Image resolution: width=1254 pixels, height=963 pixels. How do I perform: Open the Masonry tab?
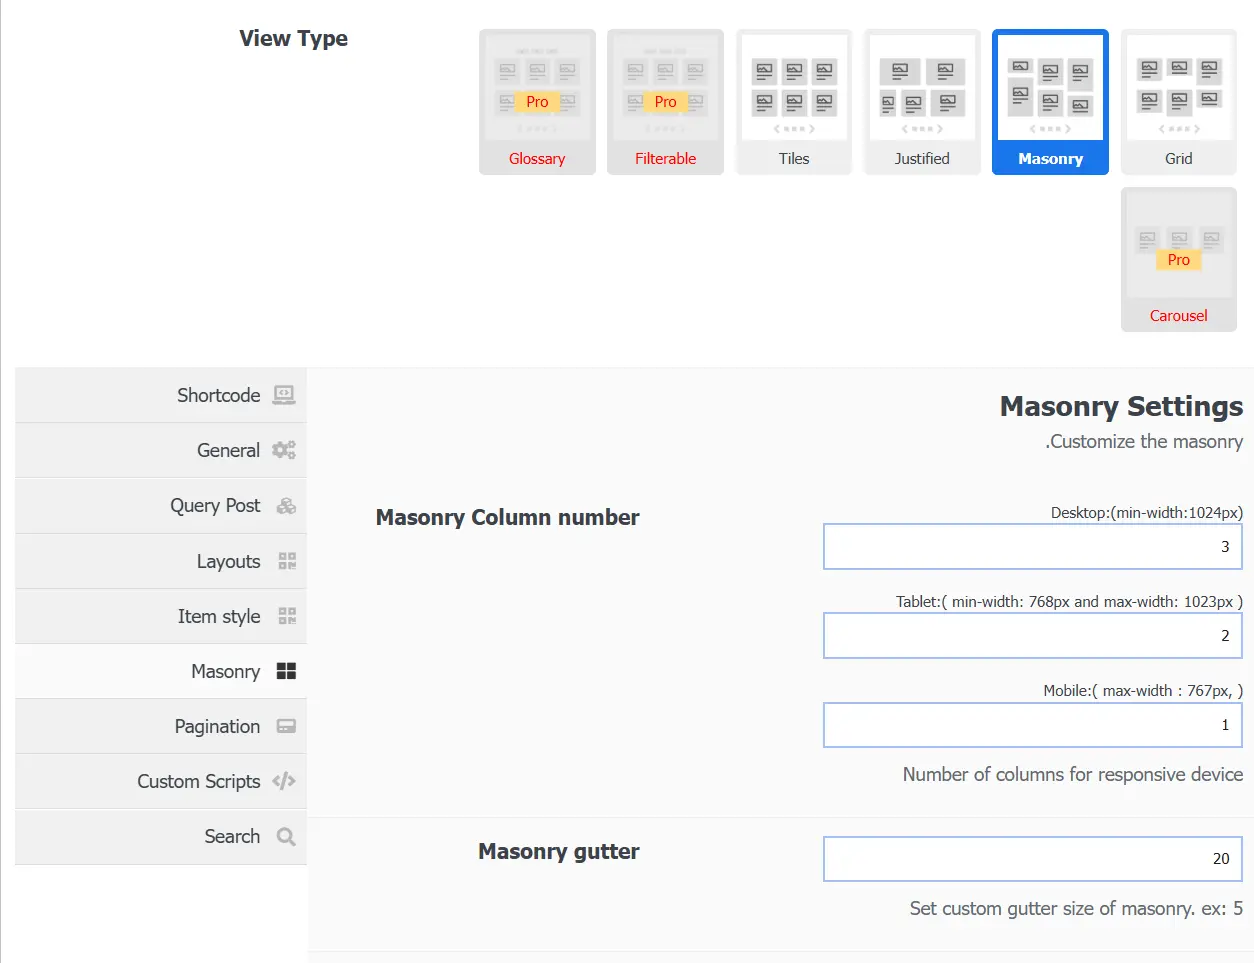point(161,671)
